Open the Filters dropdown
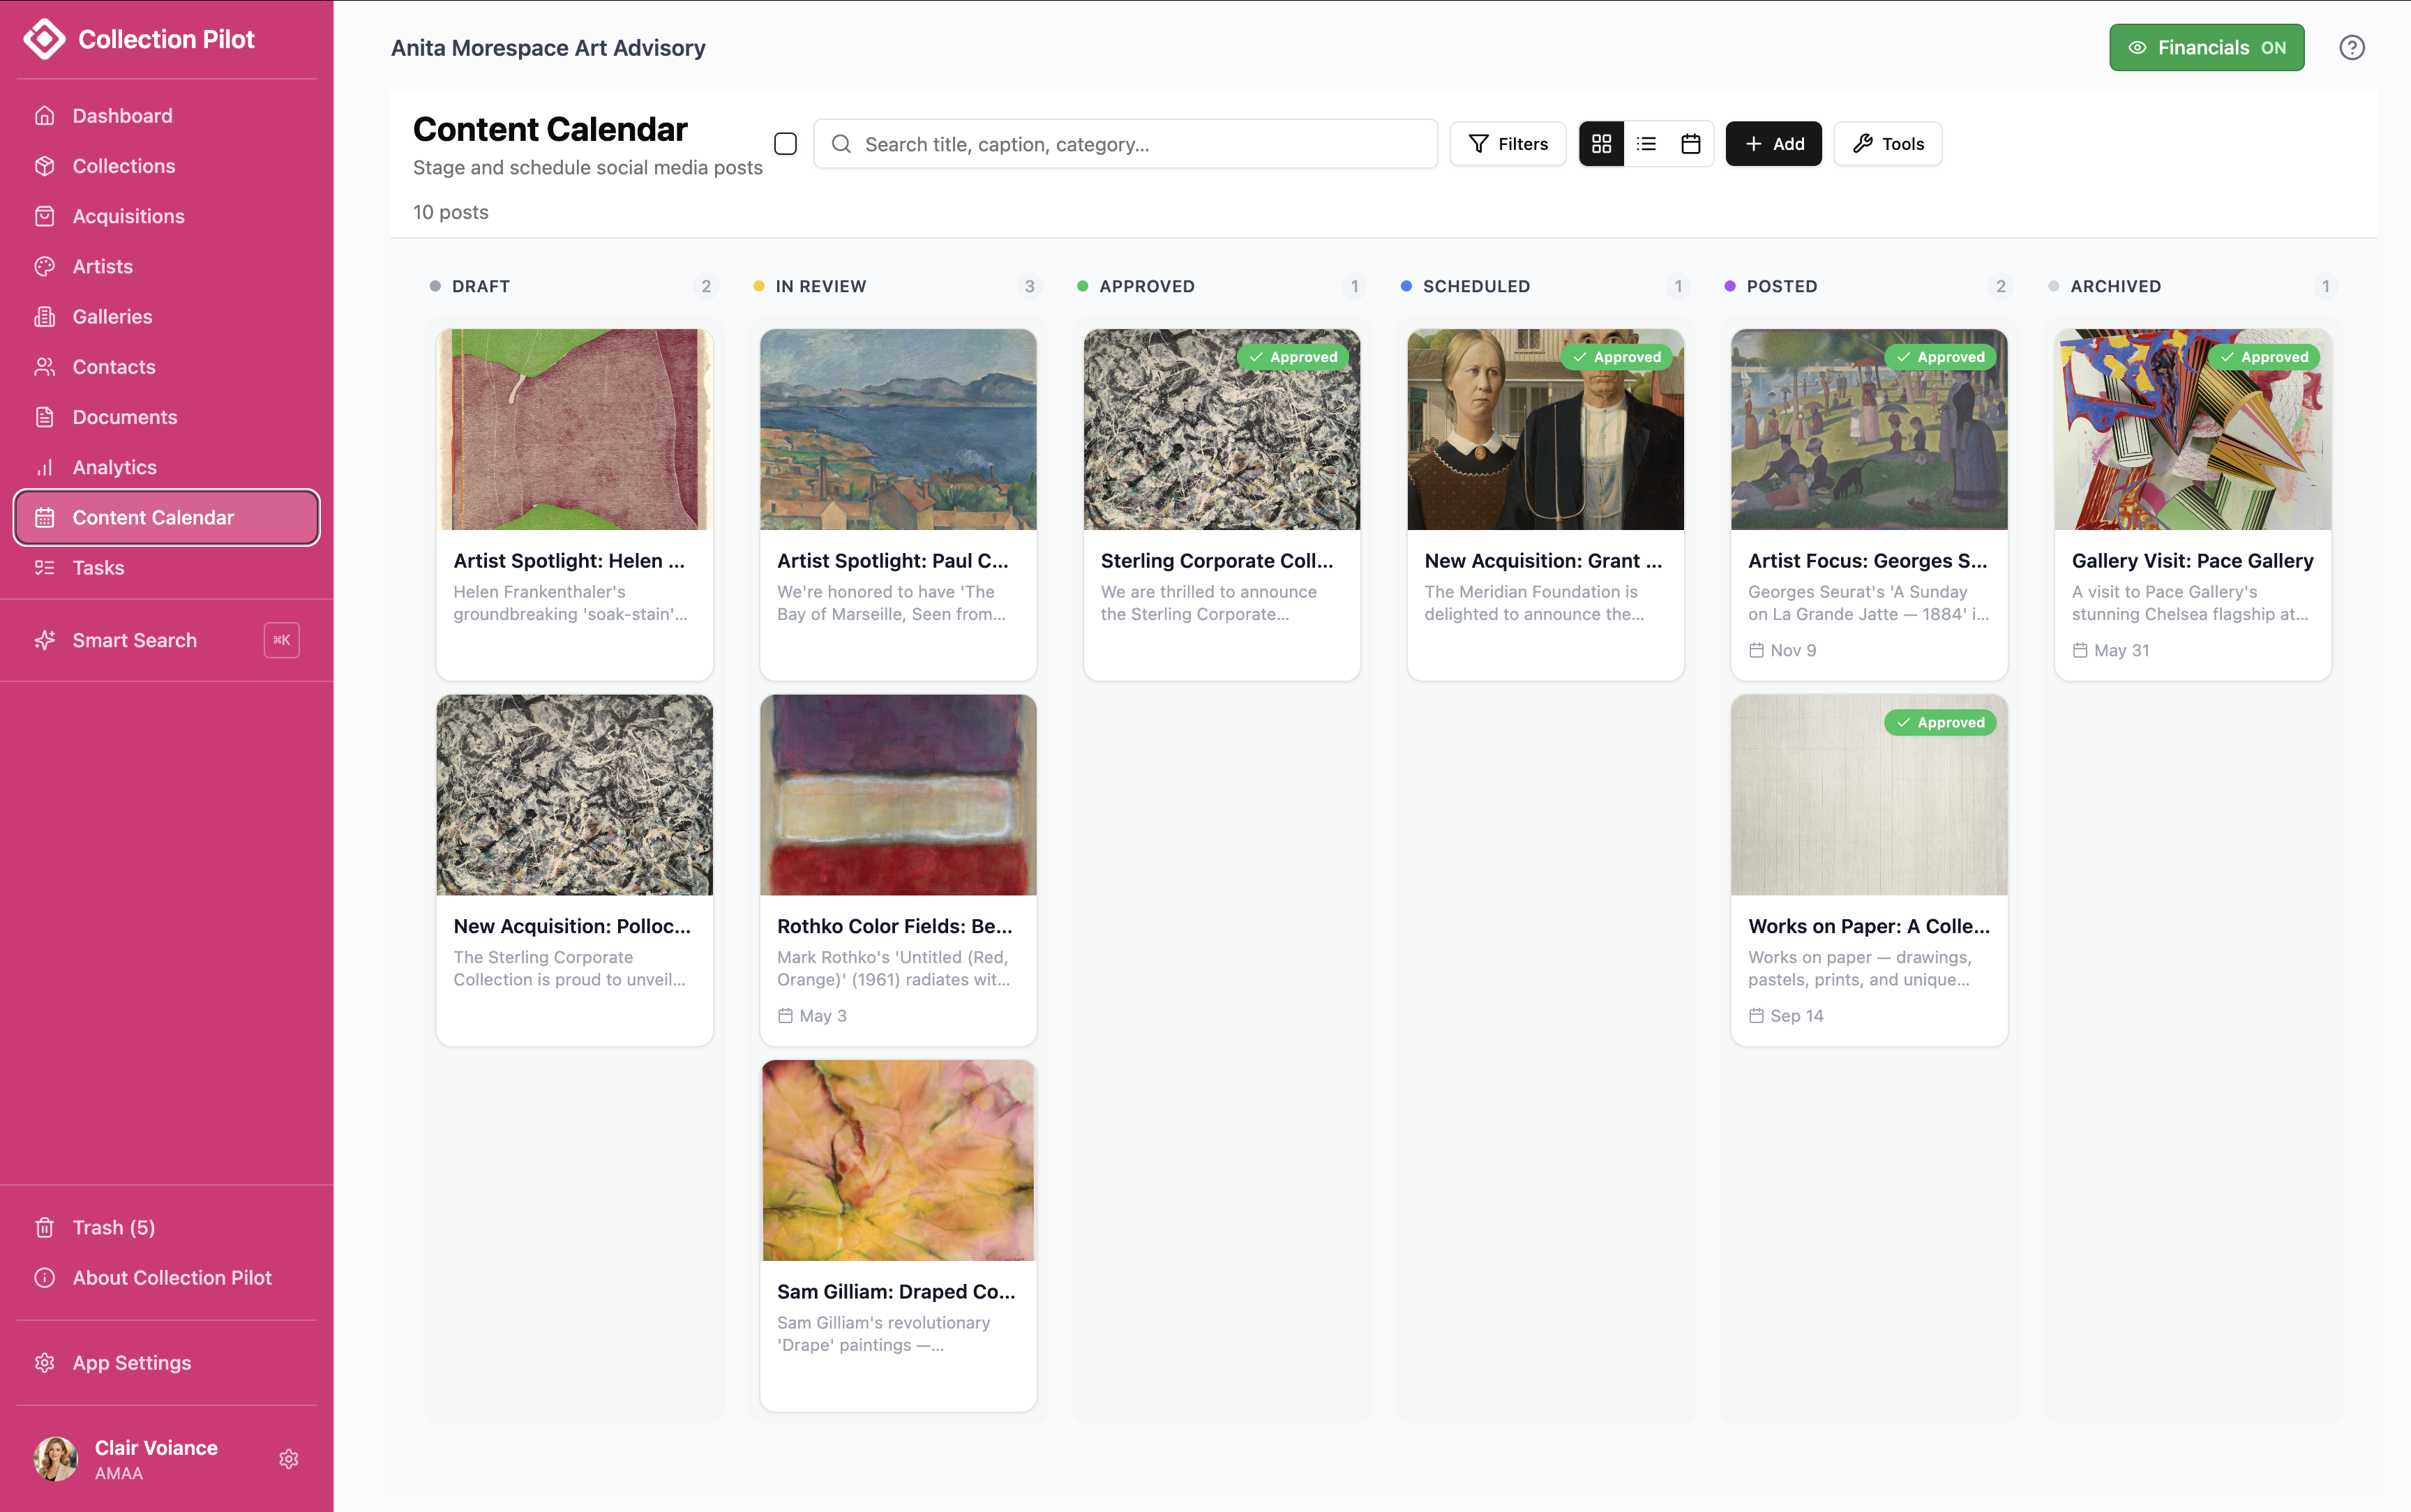This screenshot has width=2411, height=1512. pos(1508,144)
